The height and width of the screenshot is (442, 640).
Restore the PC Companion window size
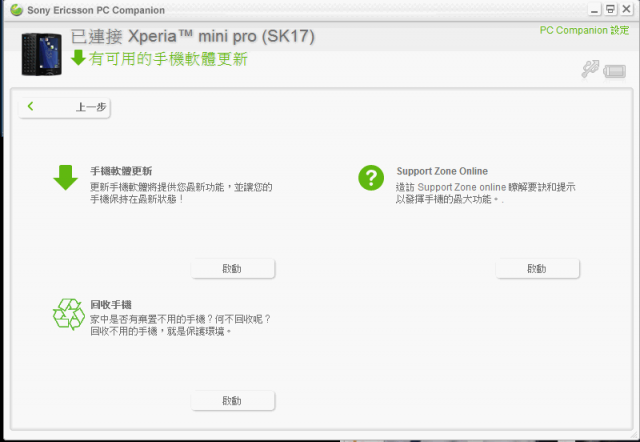tap(610, 9)
